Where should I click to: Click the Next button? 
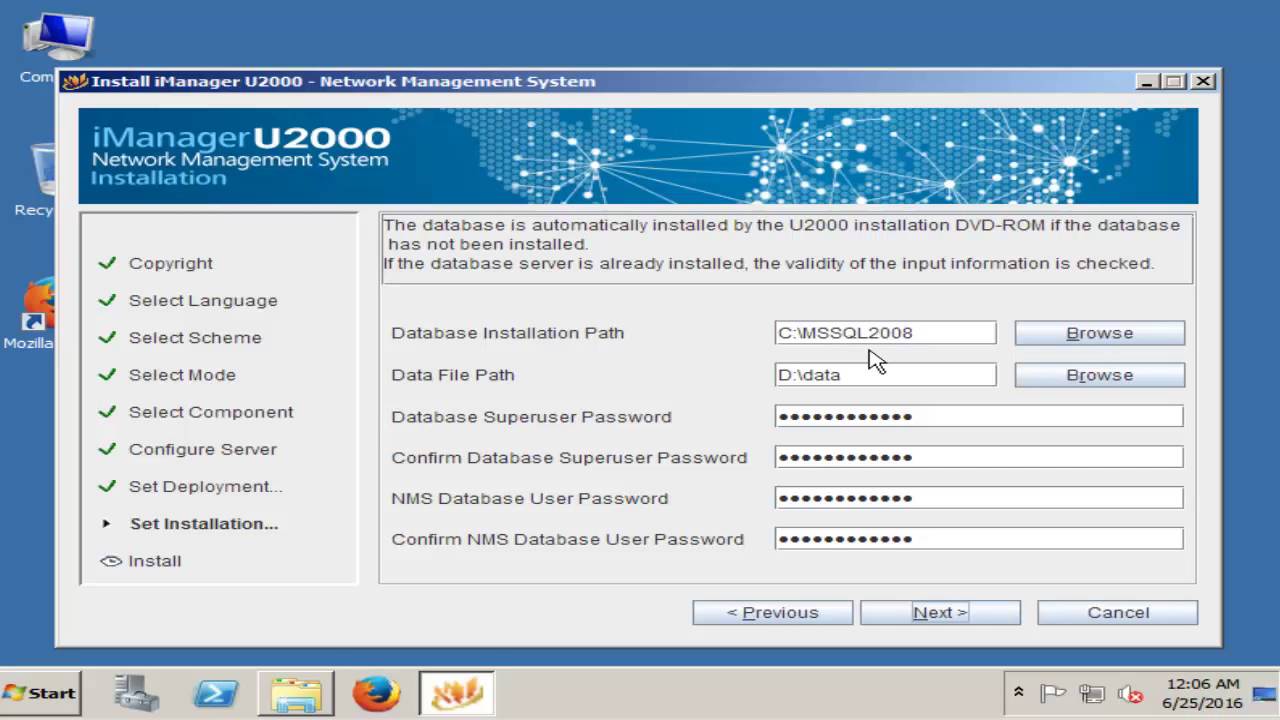pyautogui.click(x=940, y=612)
